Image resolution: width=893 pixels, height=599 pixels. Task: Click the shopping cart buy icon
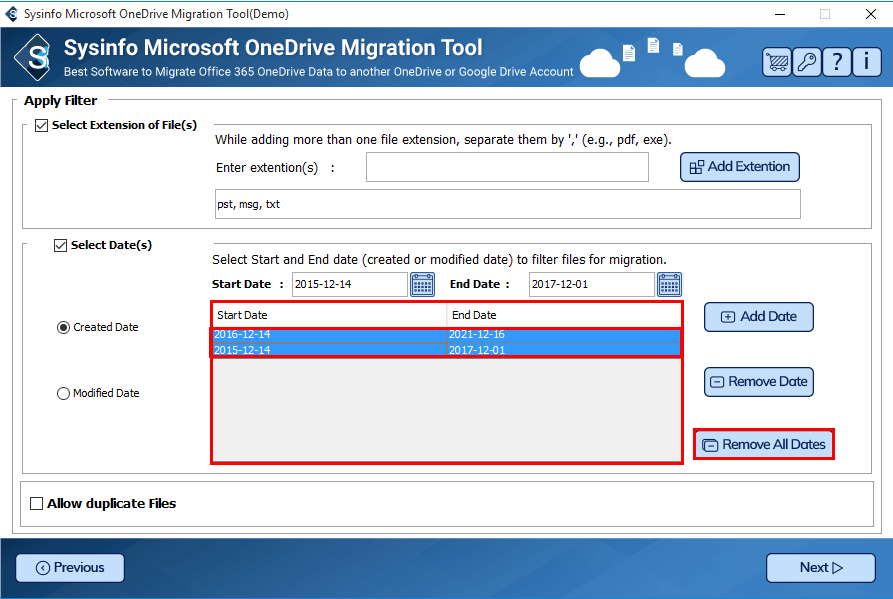coord(776,61)
